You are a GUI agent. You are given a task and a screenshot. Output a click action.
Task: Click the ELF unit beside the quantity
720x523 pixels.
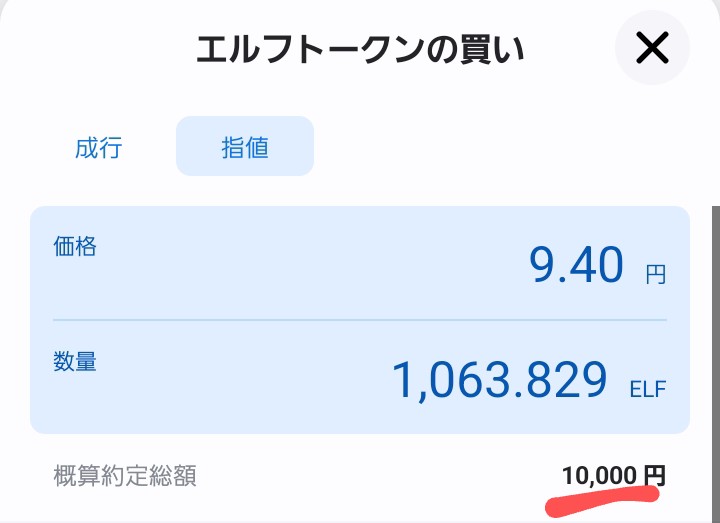(x=647, y=389)
